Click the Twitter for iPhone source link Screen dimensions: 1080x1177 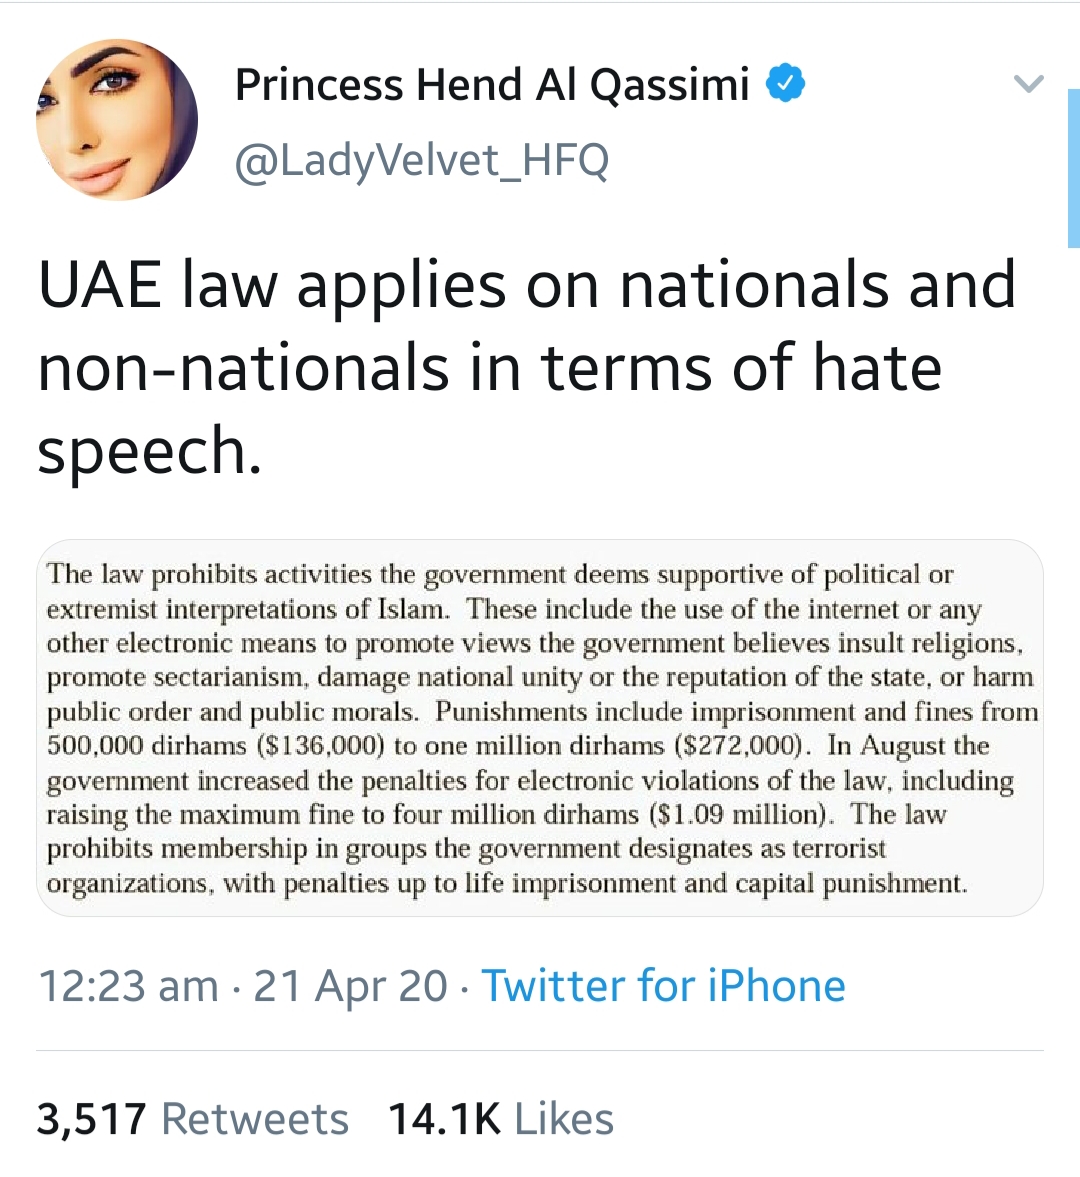coord(663,985)
